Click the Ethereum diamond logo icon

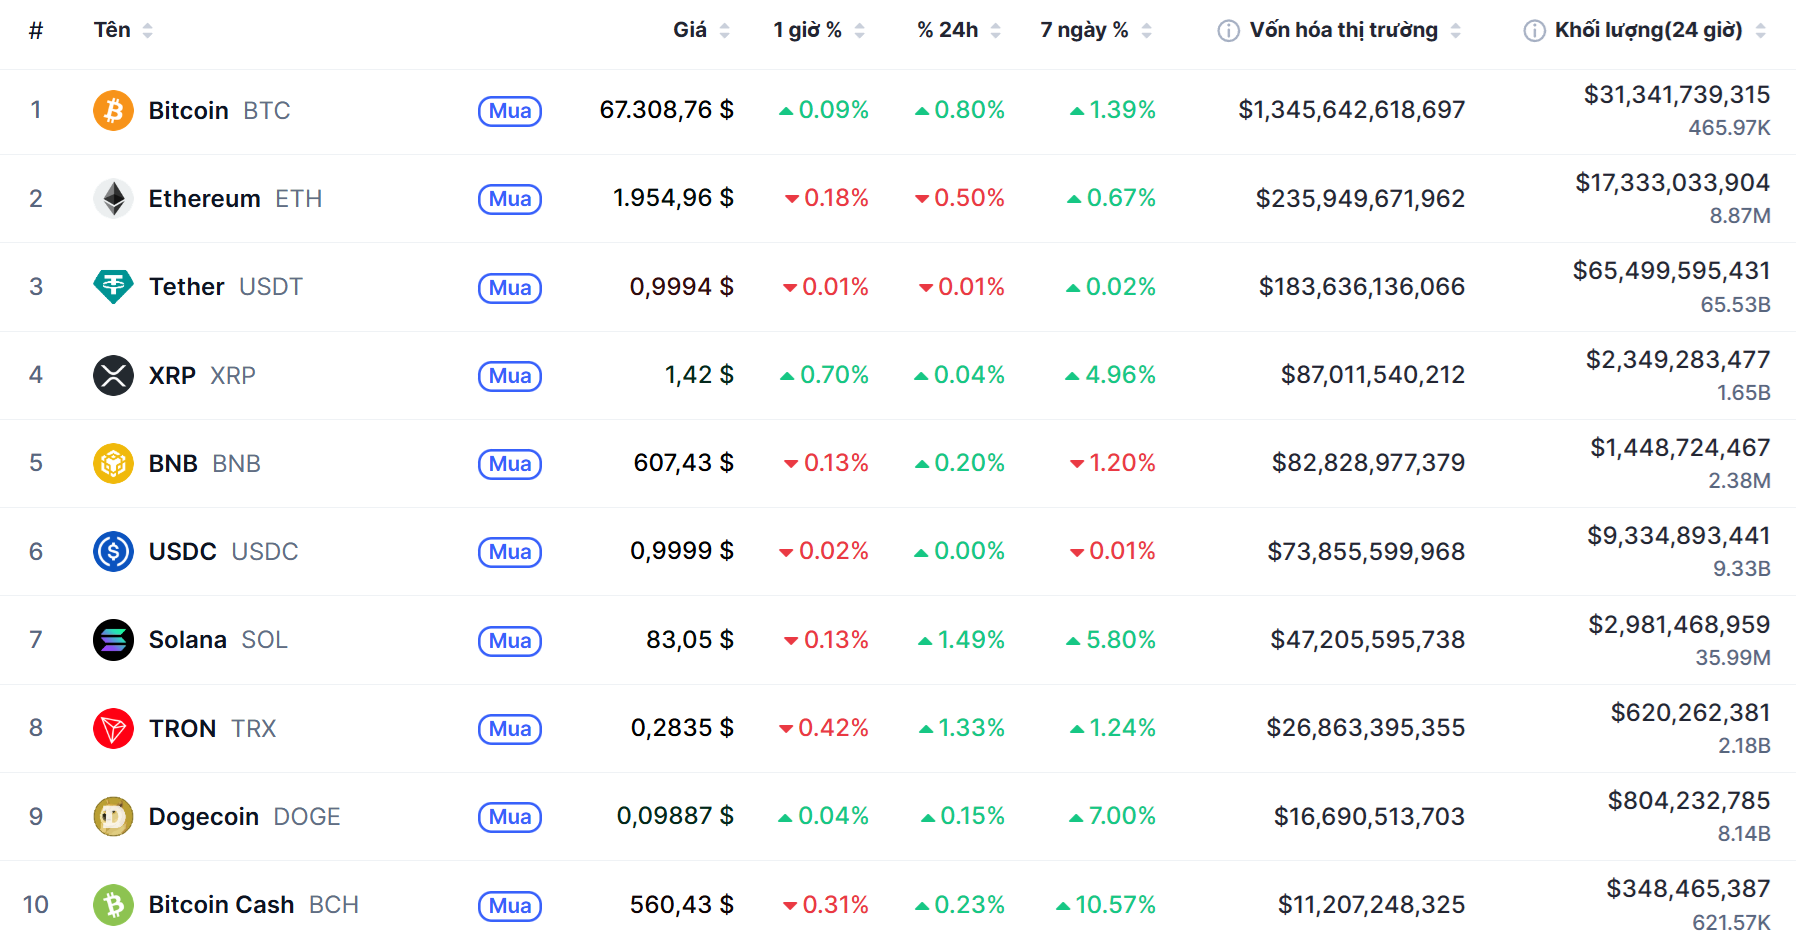[113, 198]
